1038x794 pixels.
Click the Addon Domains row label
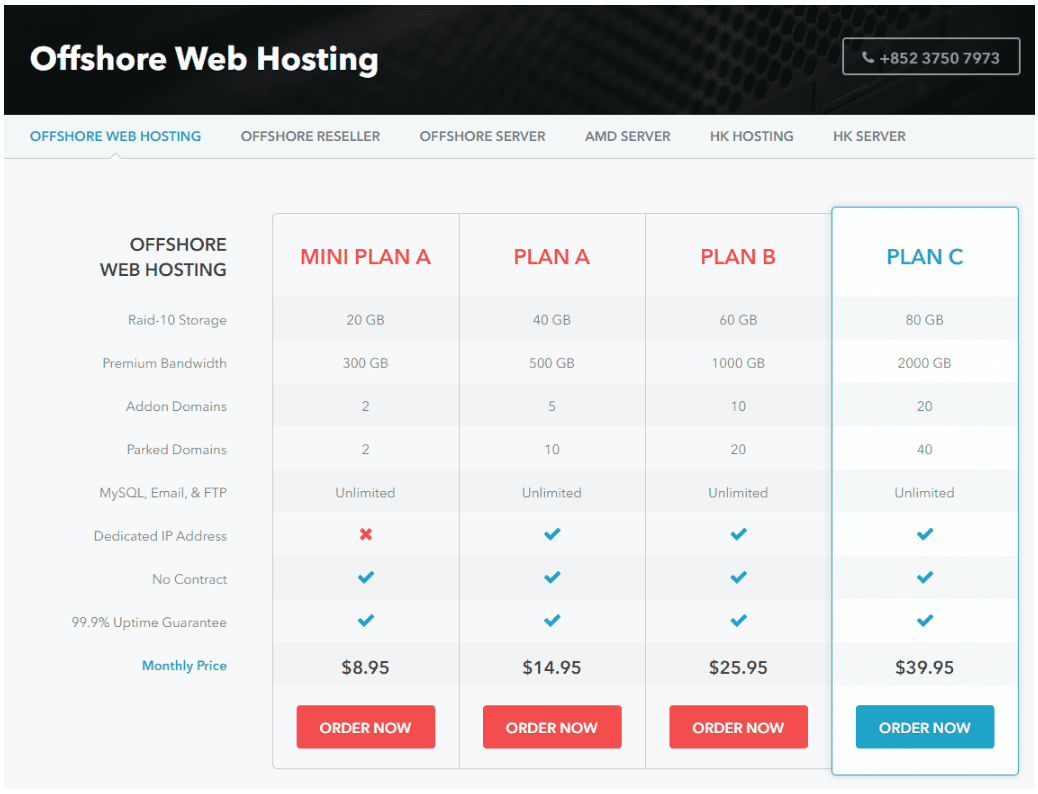[176, 406]
